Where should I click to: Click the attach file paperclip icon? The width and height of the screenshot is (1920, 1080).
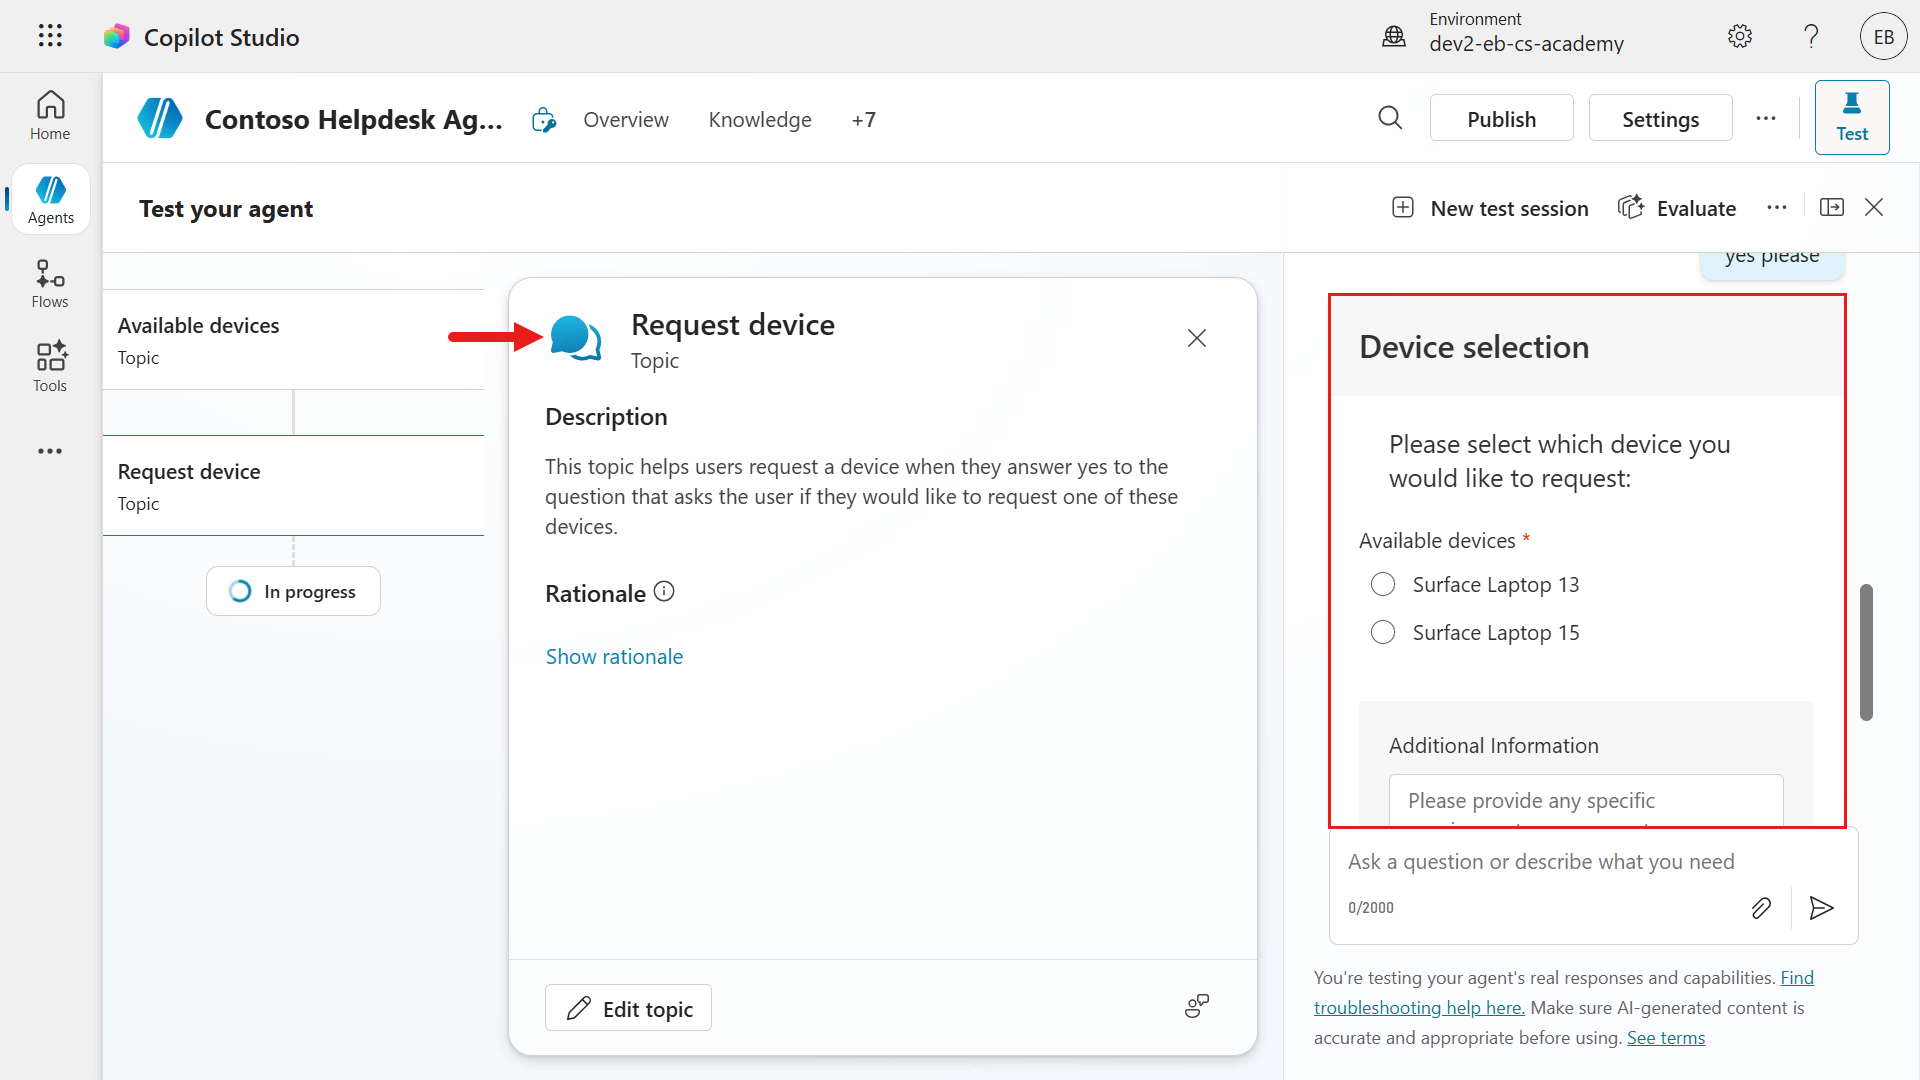point(1761,908)
